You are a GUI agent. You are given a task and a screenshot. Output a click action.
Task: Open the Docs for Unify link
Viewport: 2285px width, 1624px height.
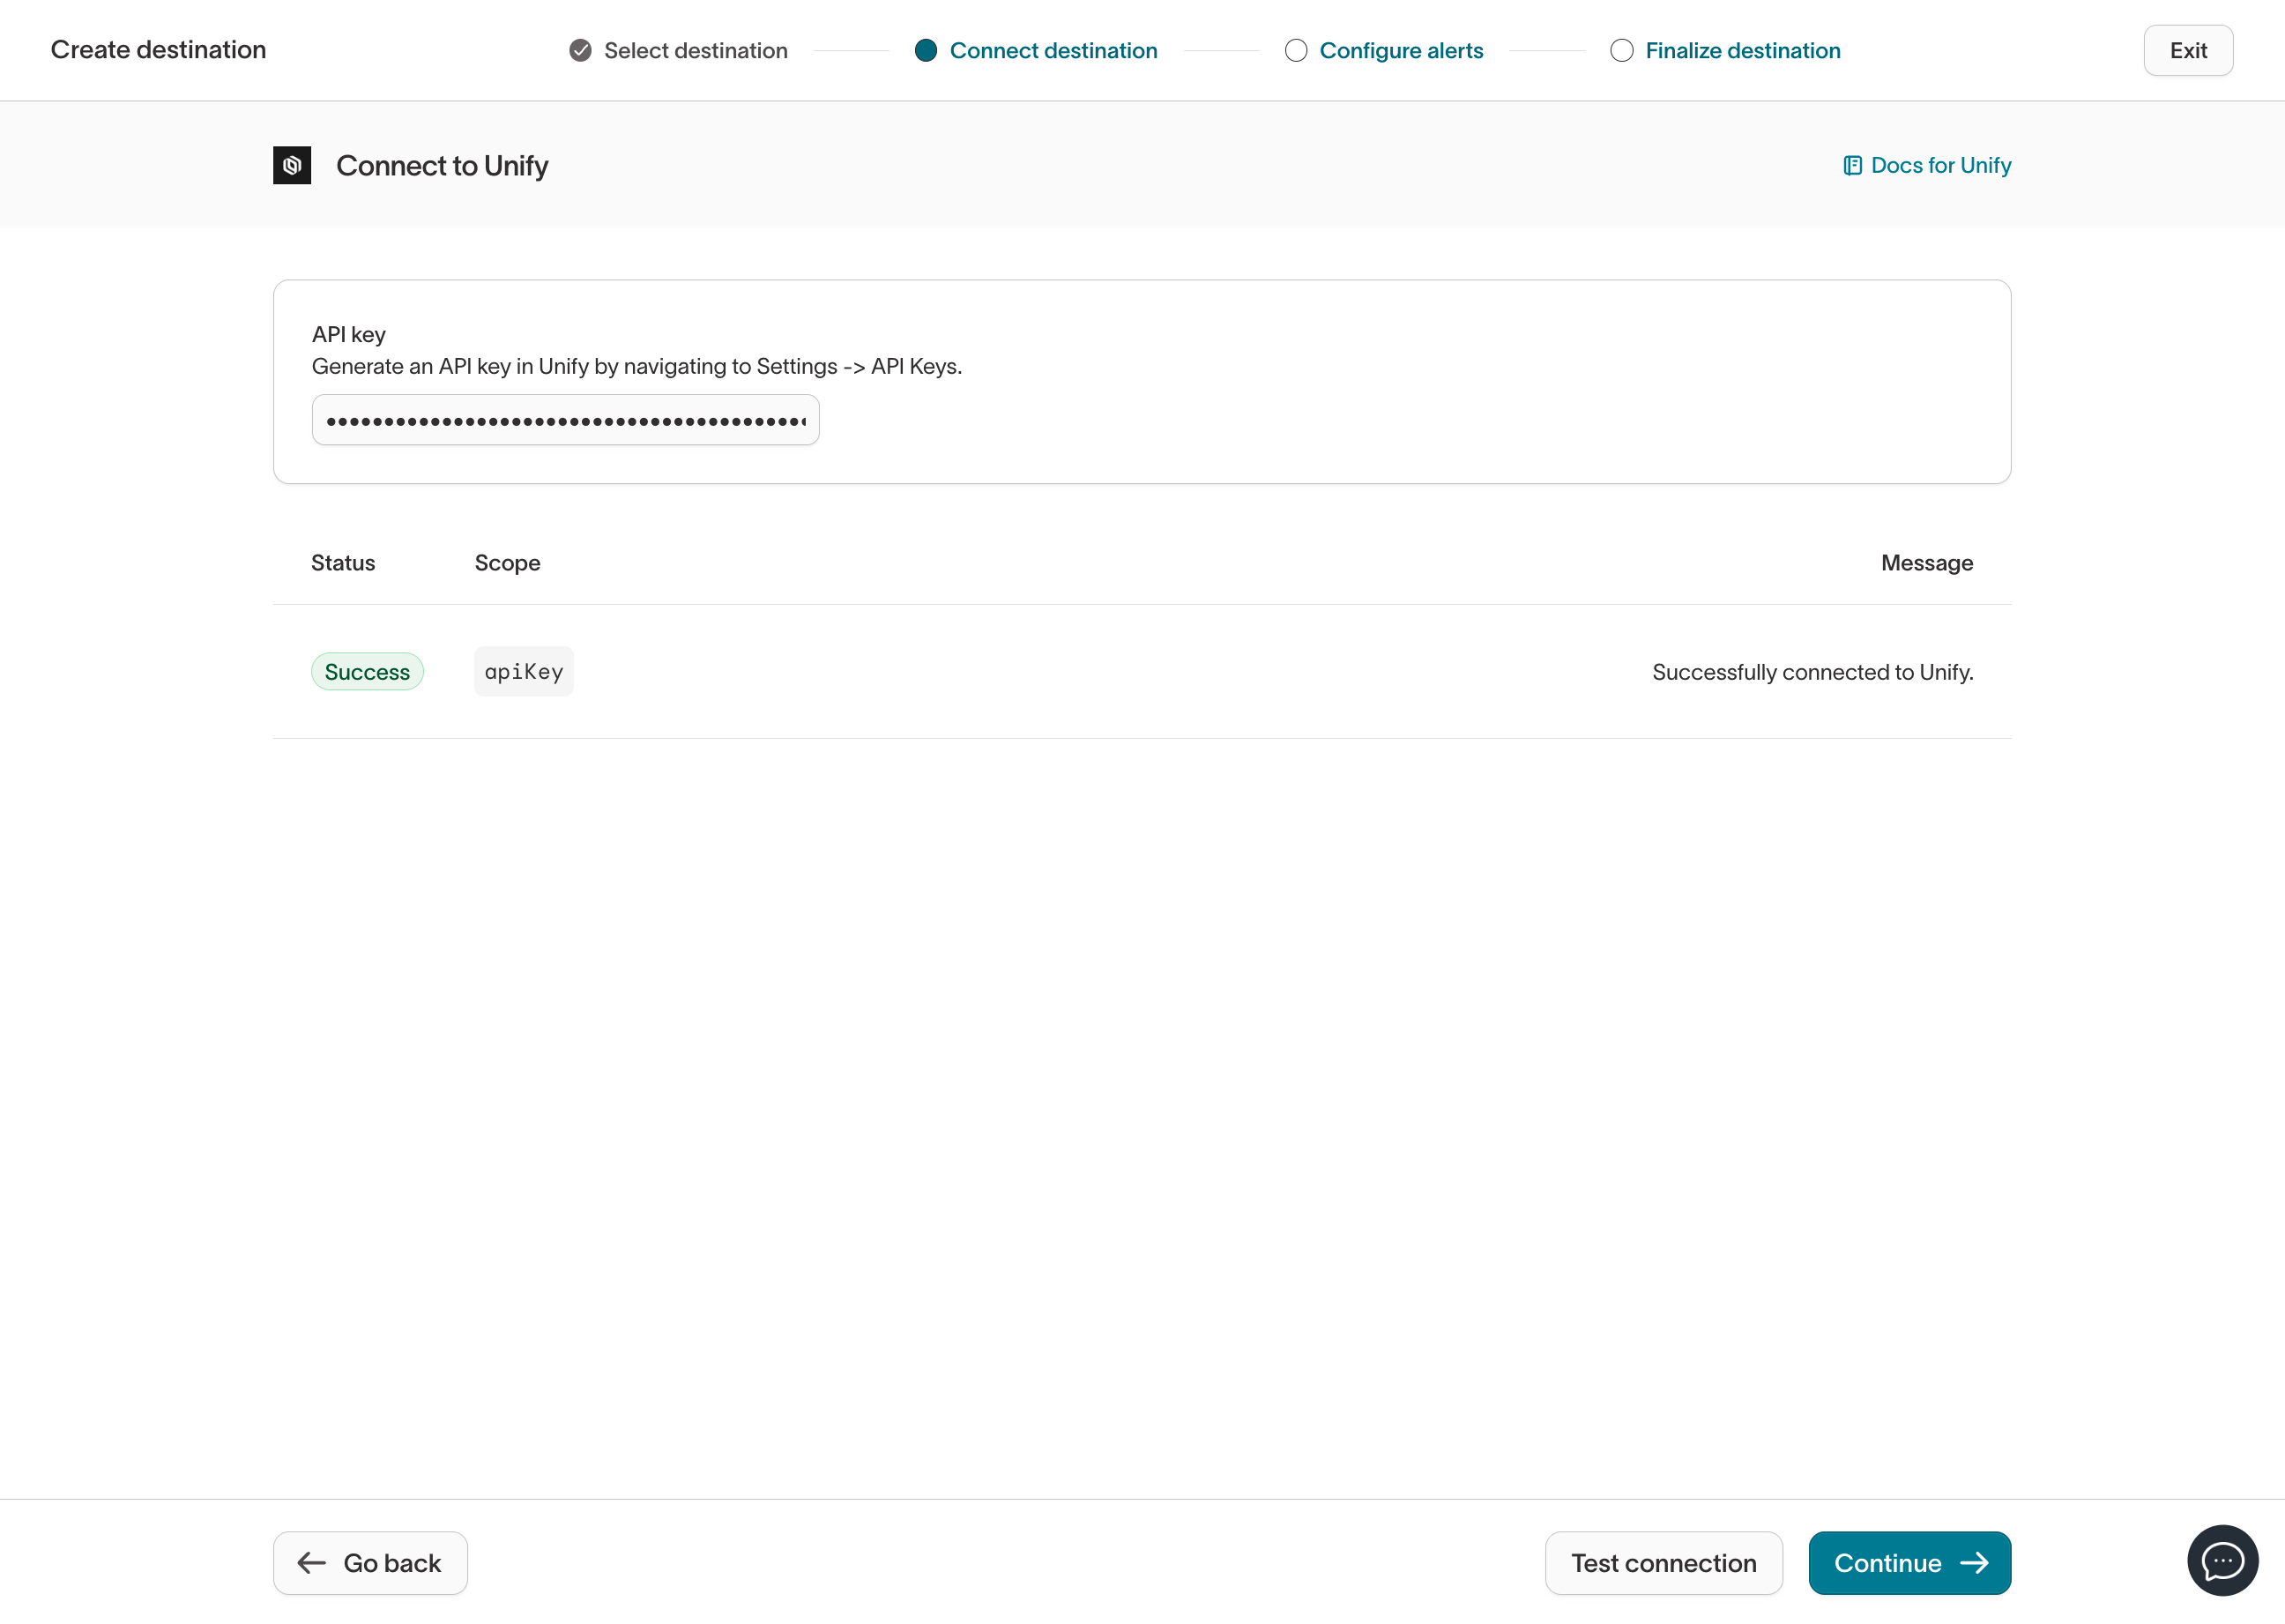[1940, 165]
